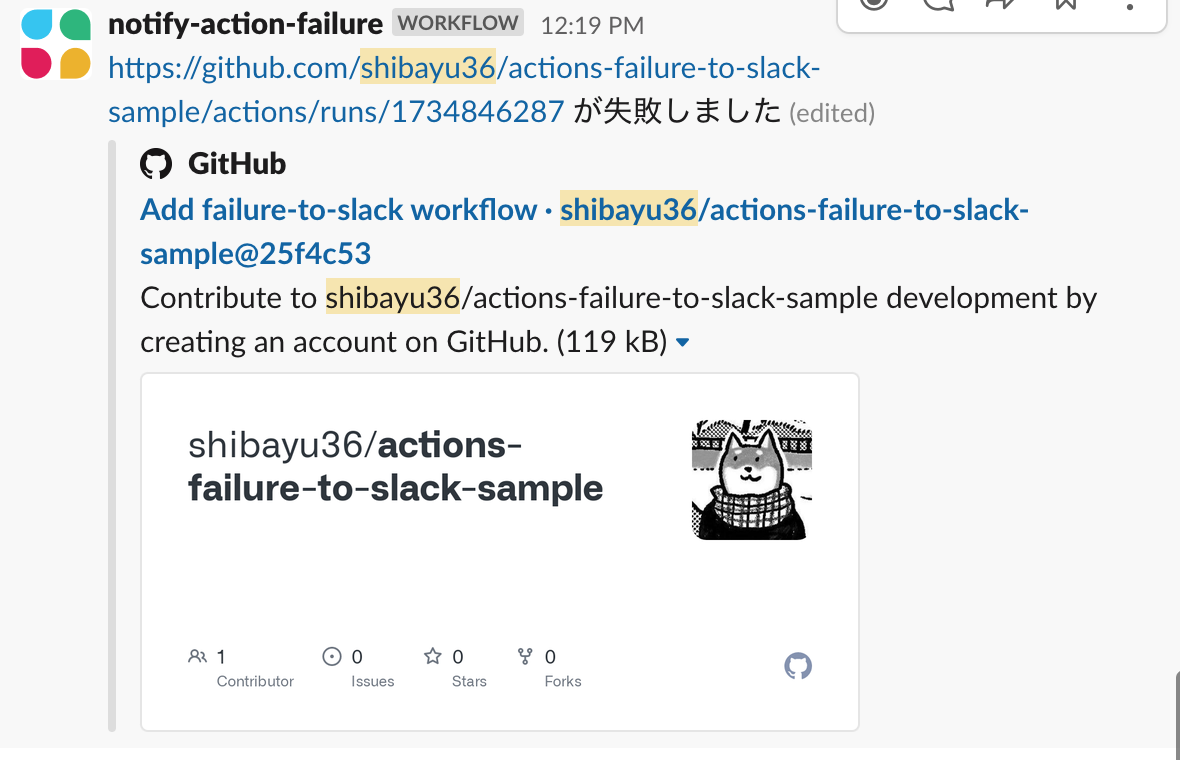Screen dimensions: 1180x760
Task: Click the 12:19 PM message timestamp
Action: coord(592,25)
